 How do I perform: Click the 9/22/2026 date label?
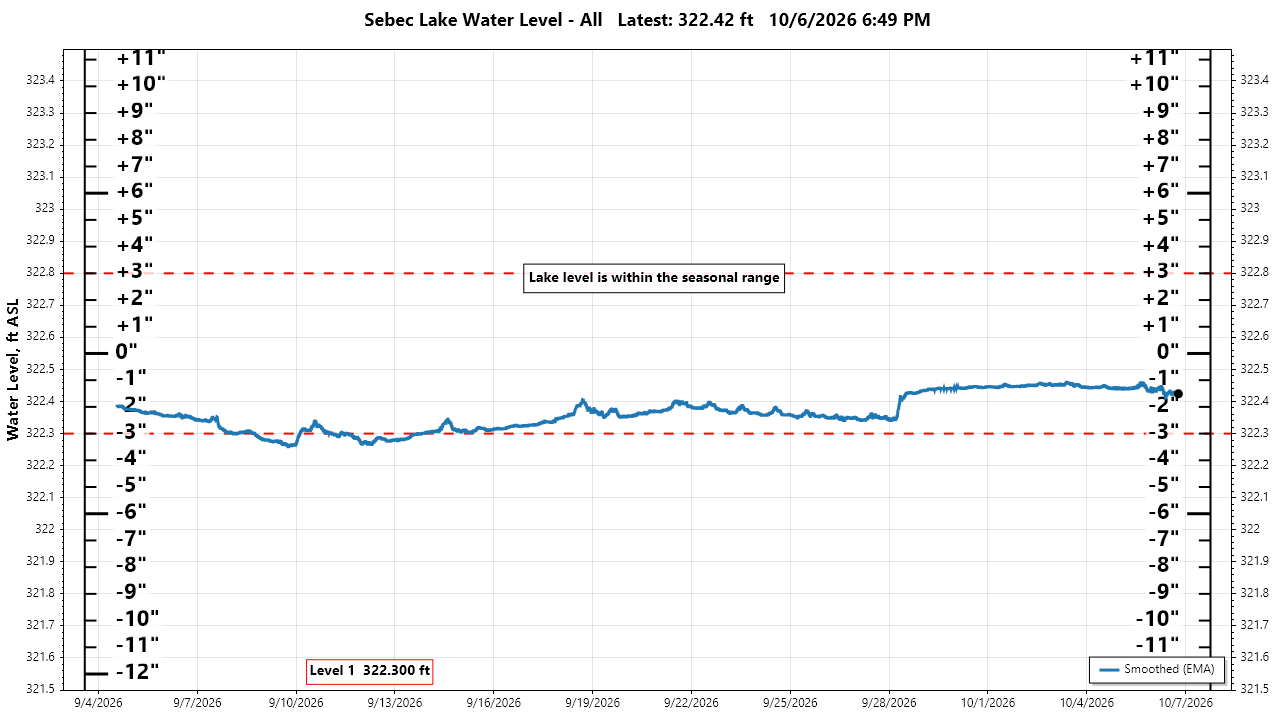point(692,703)
